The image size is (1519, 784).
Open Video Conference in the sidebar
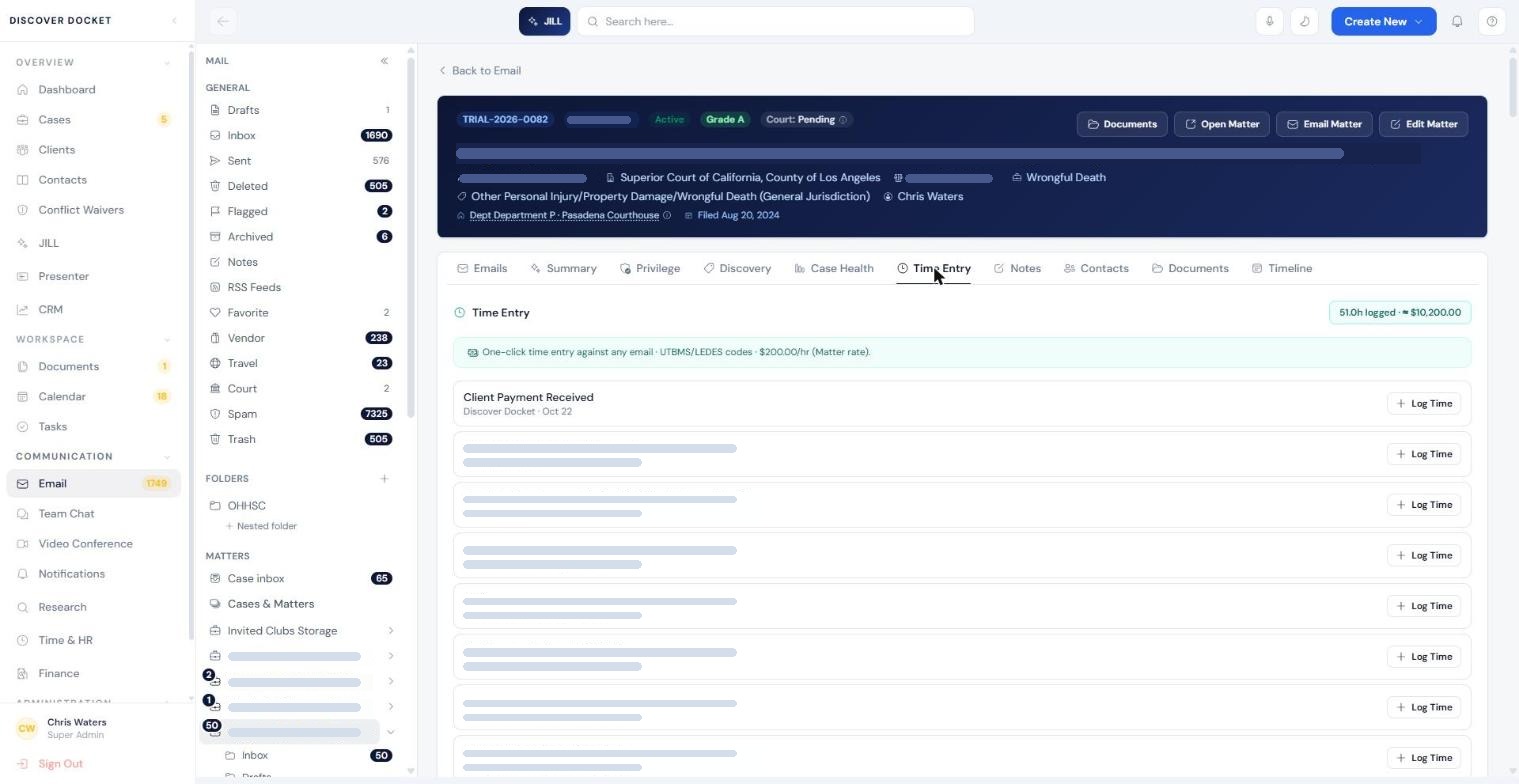coord(85,544)
